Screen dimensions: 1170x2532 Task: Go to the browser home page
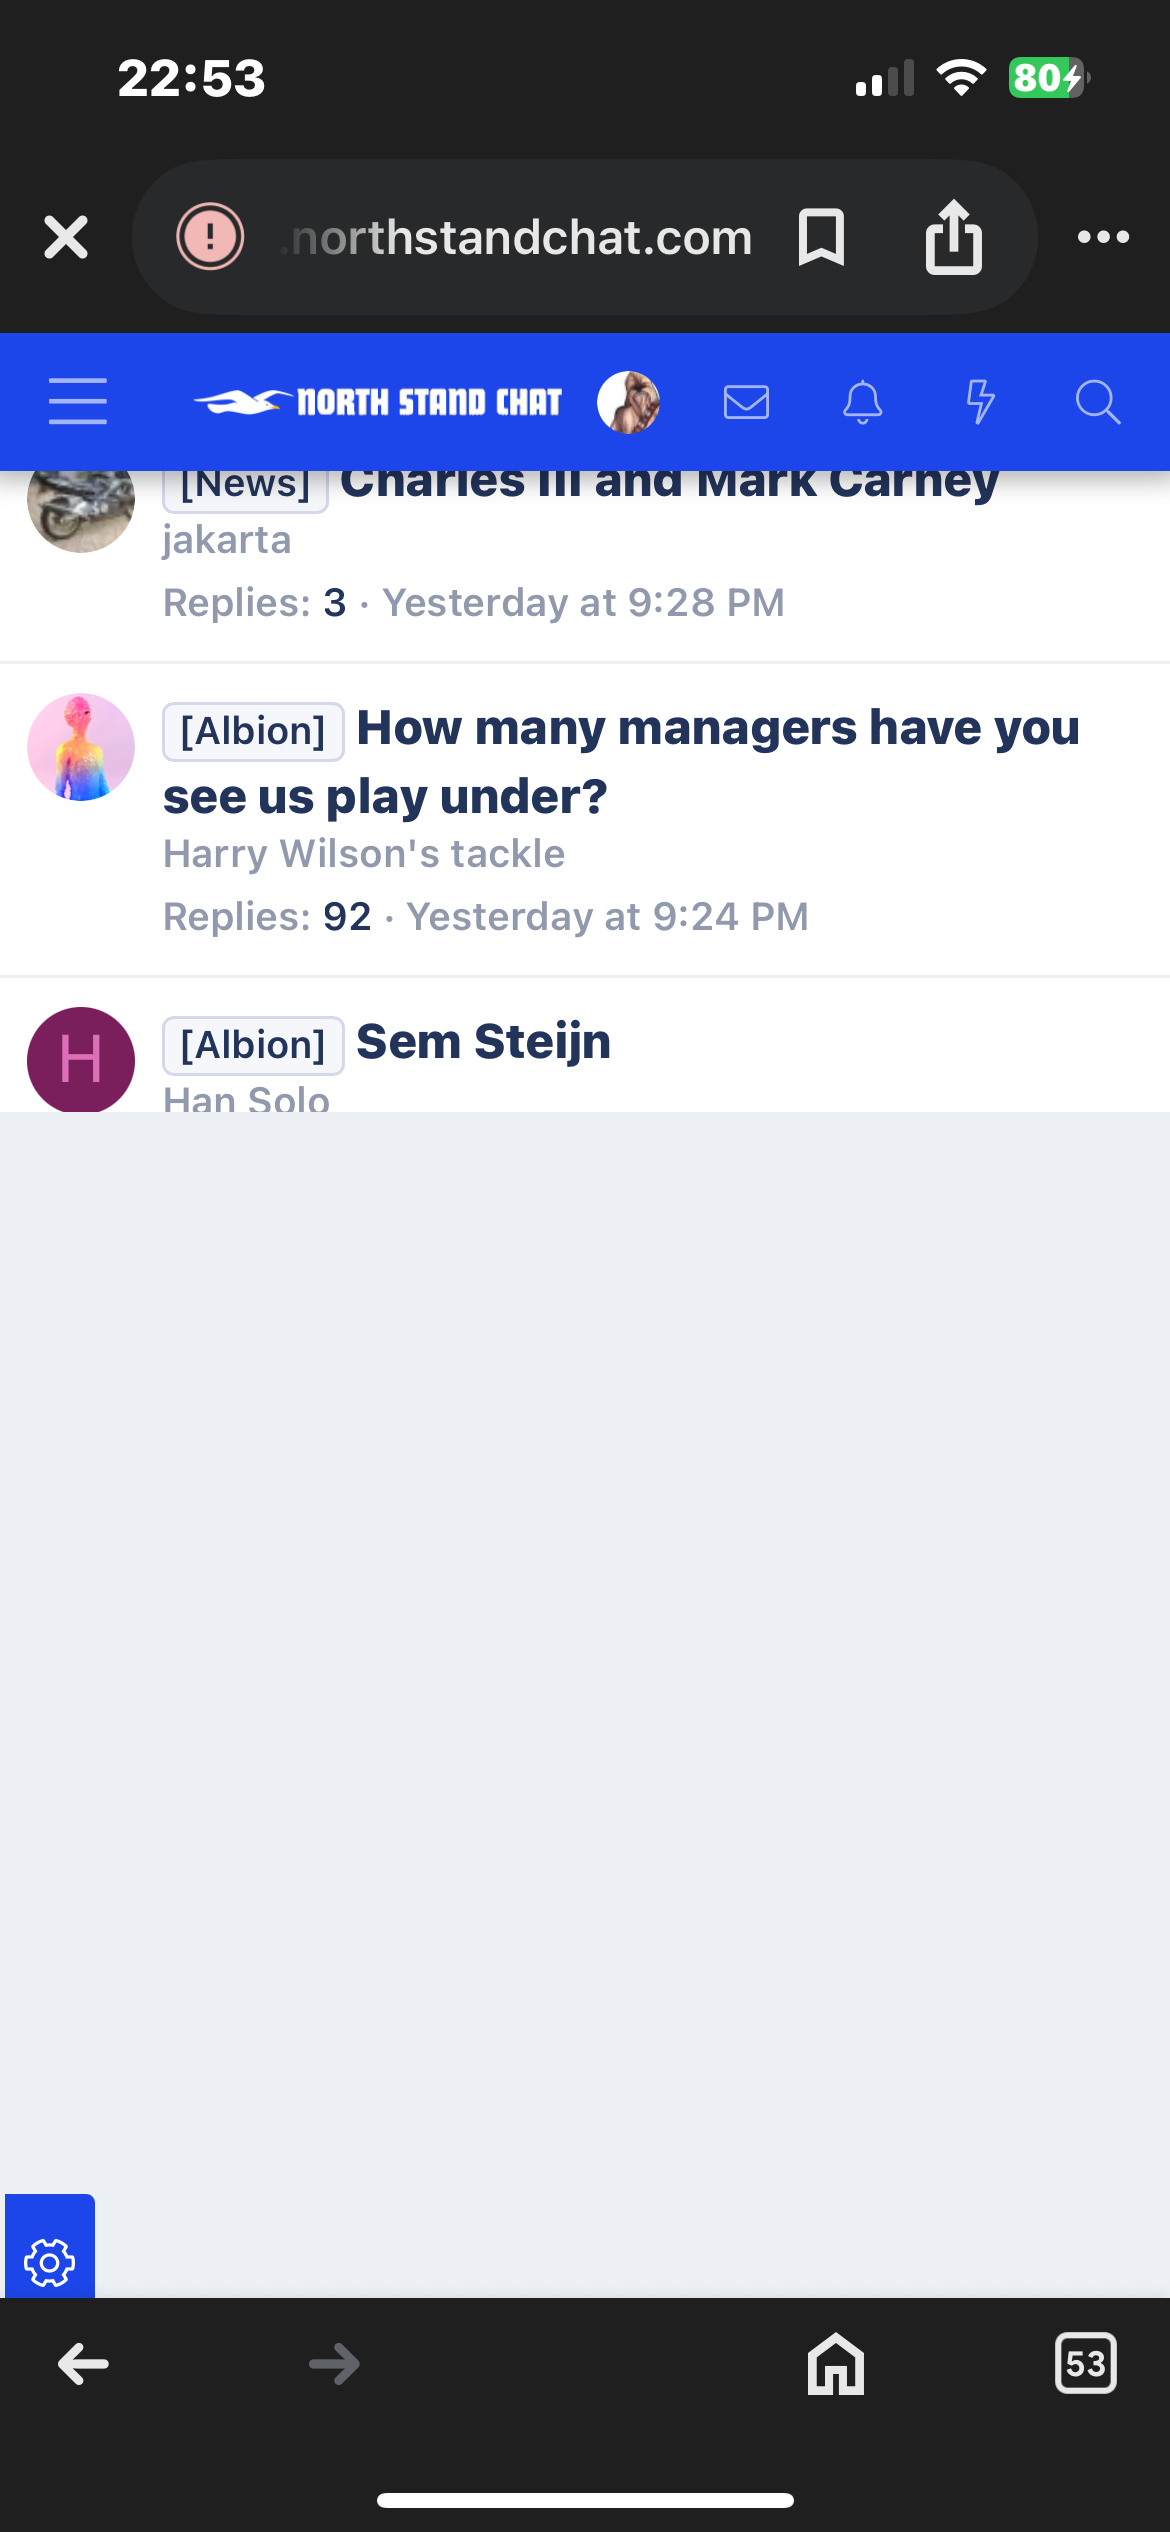[x=836, y=2364]
